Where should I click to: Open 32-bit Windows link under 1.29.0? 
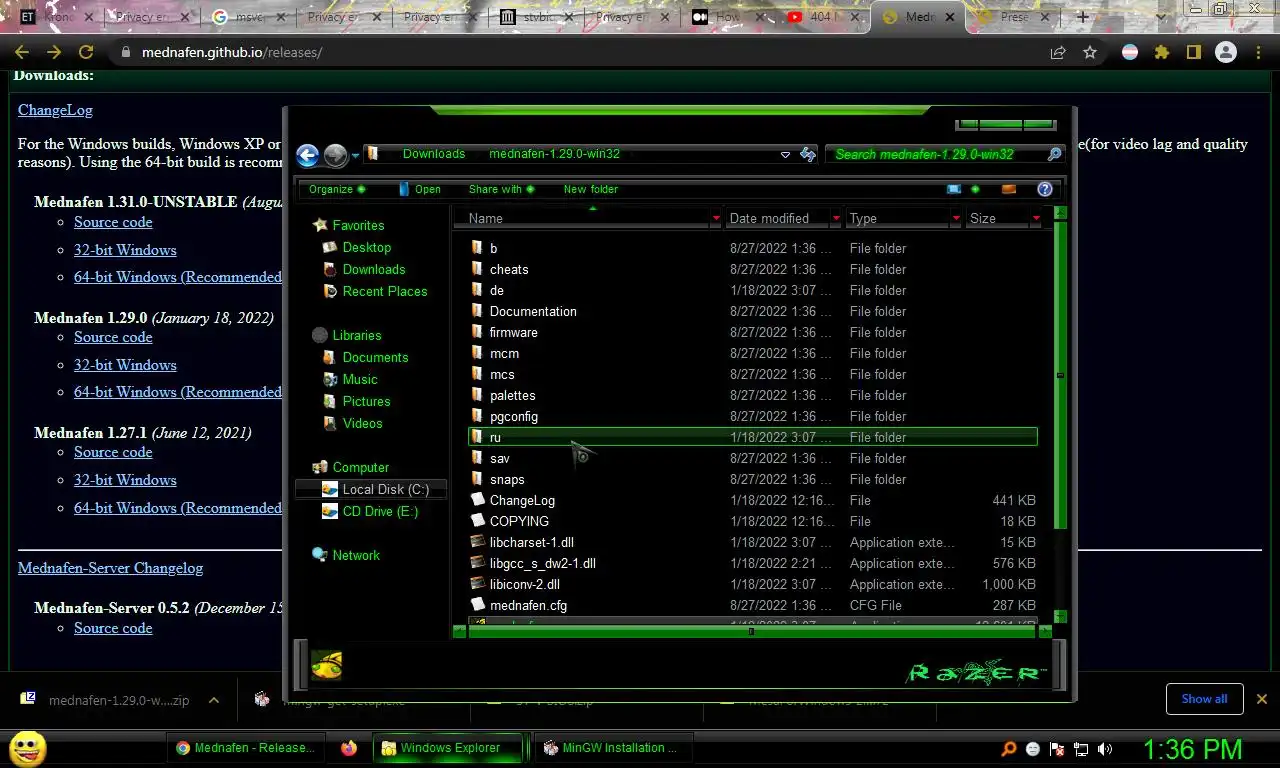[125, 365]
